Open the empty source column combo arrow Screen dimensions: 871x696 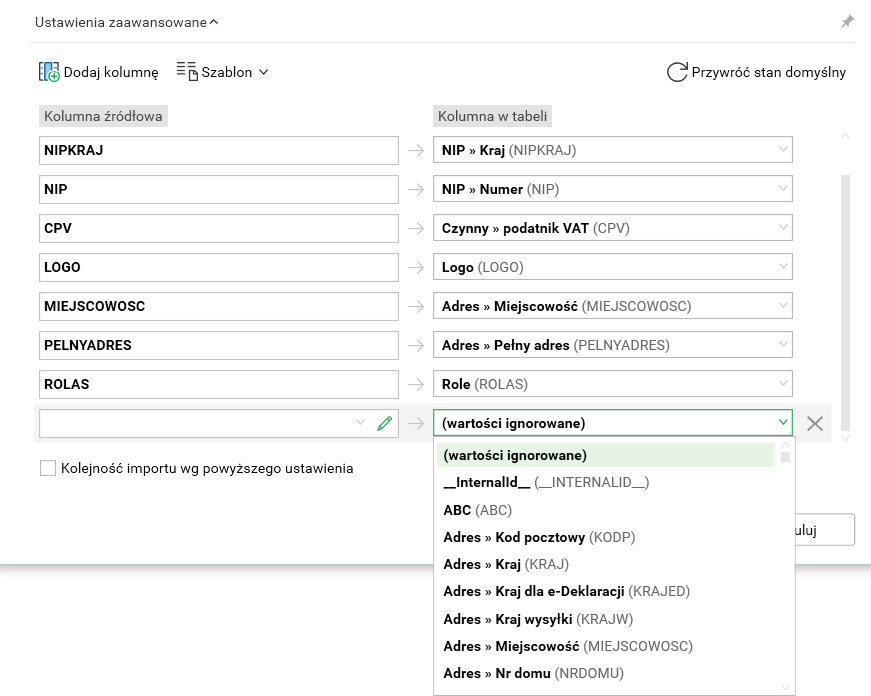361,423
